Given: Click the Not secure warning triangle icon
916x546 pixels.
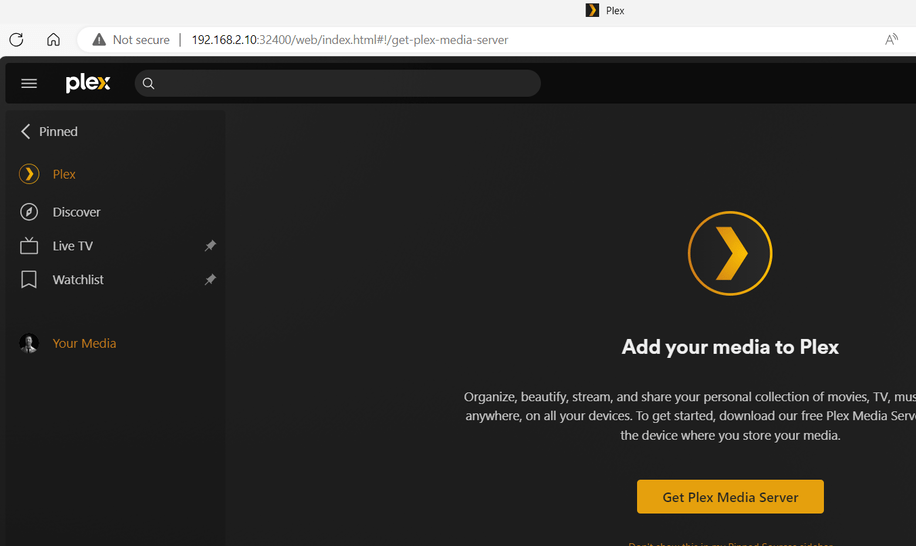Looking at the screenshot, I should [99, 40].
